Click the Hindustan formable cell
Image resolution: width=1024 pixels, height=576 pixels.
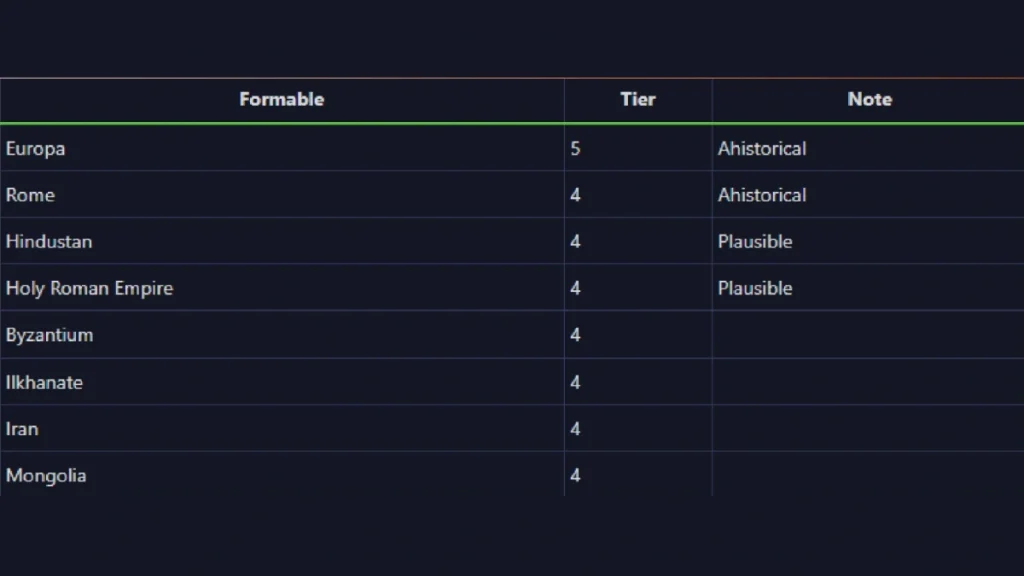coord(49,241)
